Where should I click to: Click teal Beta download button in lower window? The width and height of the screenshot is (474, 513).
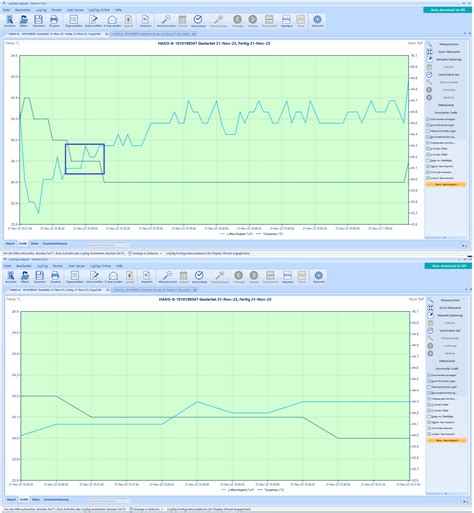(448, 266)
